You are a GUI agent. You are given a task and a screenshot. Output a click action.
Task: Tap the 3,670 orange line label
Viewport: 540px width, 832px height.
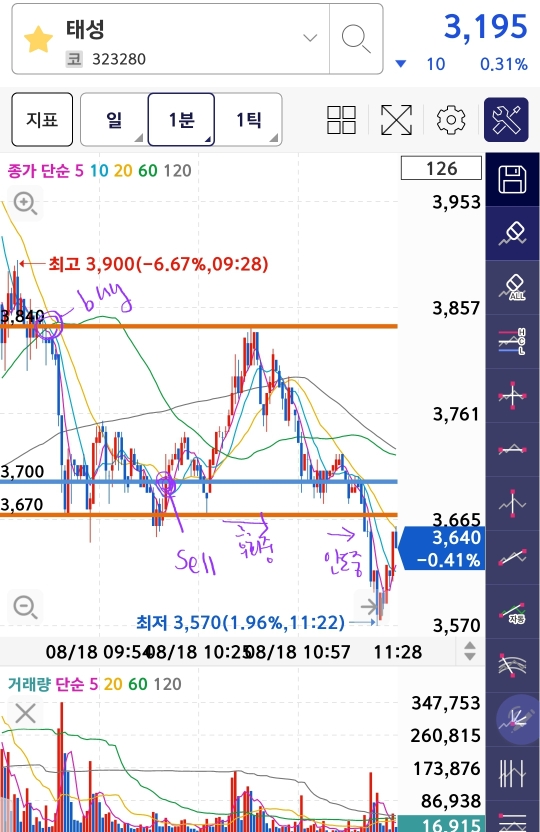[22, 504]
